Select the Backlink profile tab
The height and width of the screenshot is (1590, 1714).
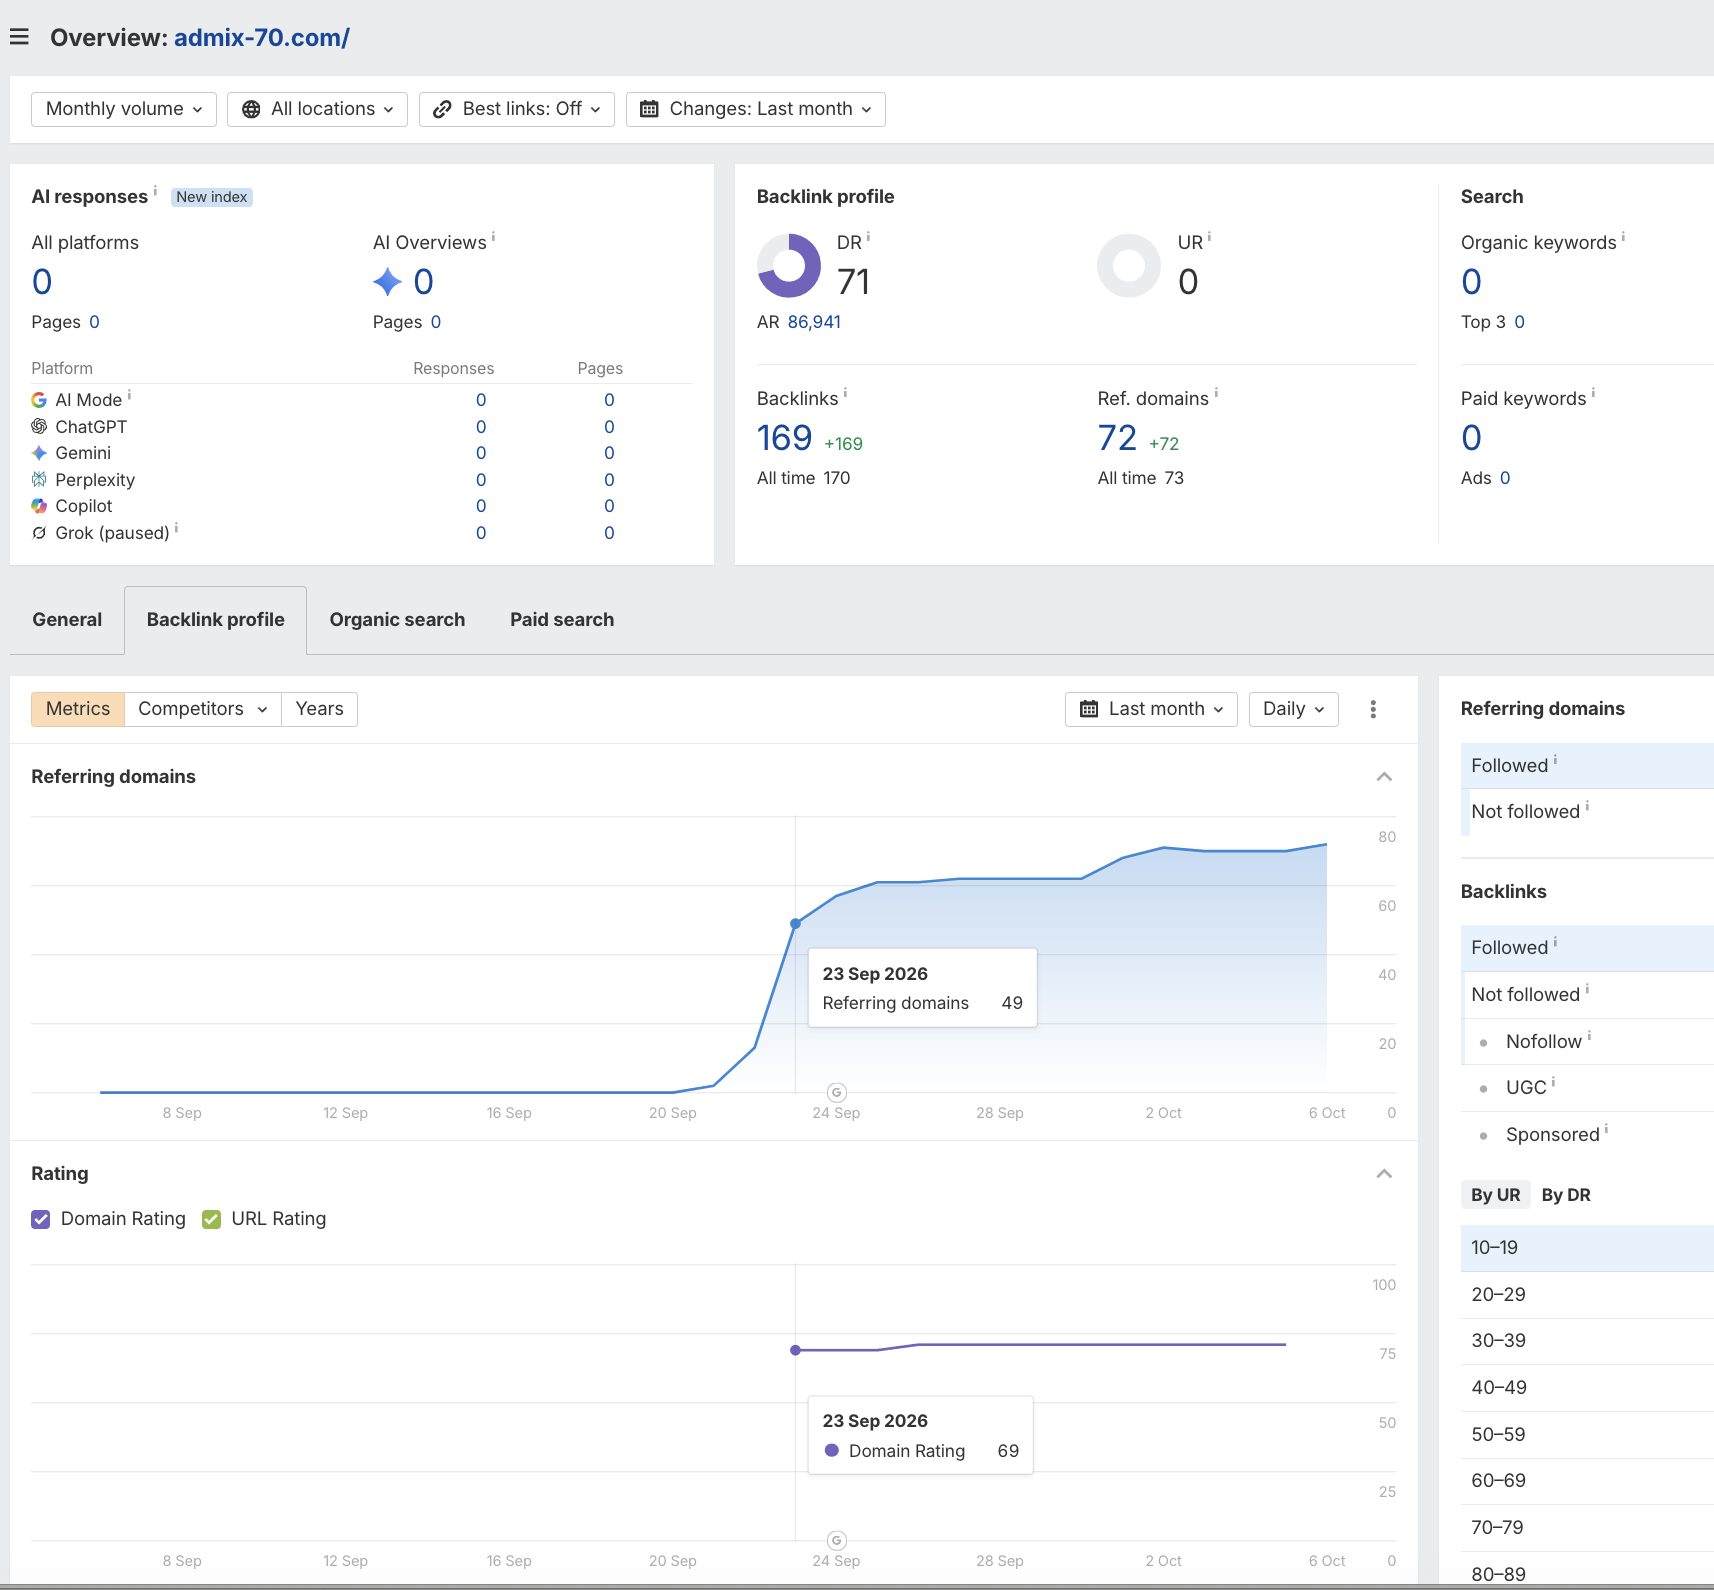coord(216,620)
